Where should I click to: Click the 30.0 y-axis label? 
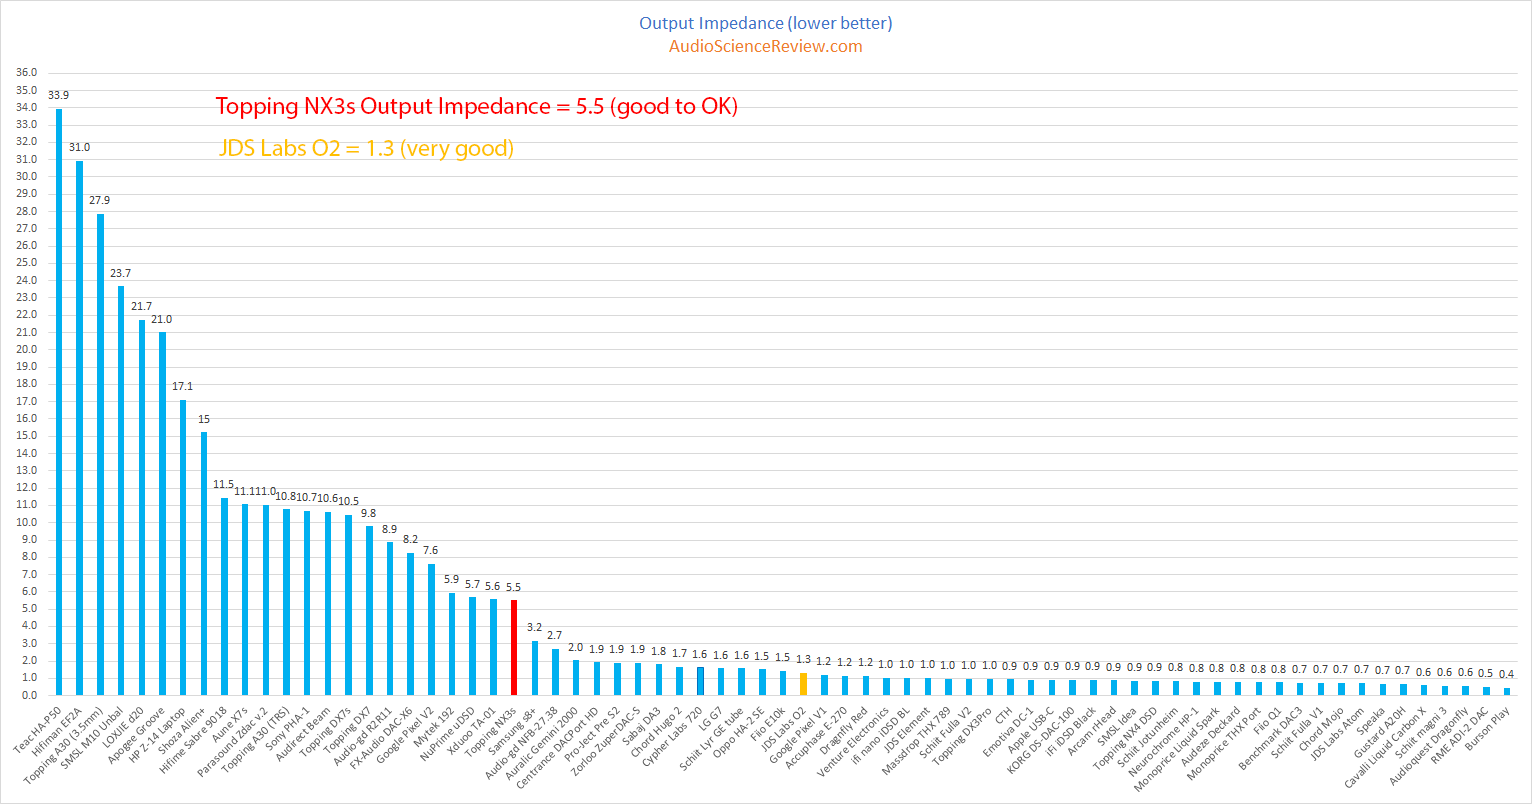27,177
